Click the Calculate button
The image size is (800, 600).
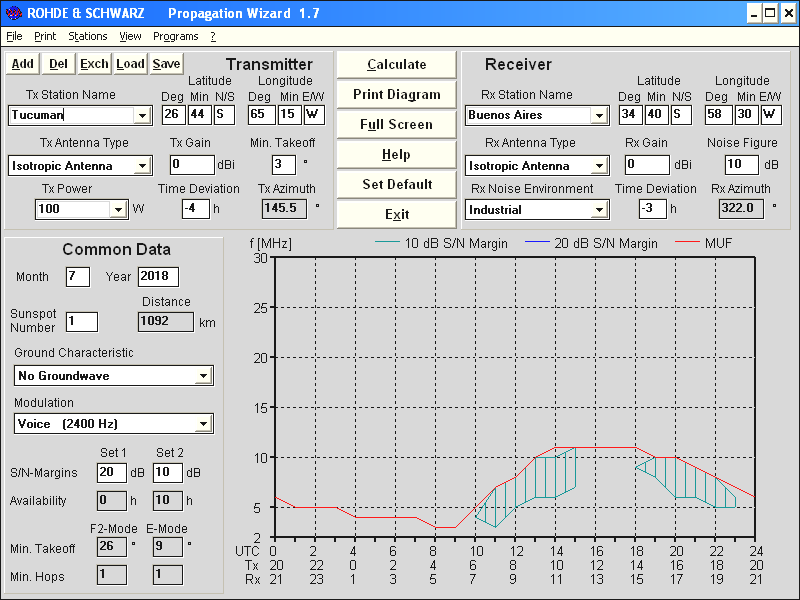[x=396, y=64]
